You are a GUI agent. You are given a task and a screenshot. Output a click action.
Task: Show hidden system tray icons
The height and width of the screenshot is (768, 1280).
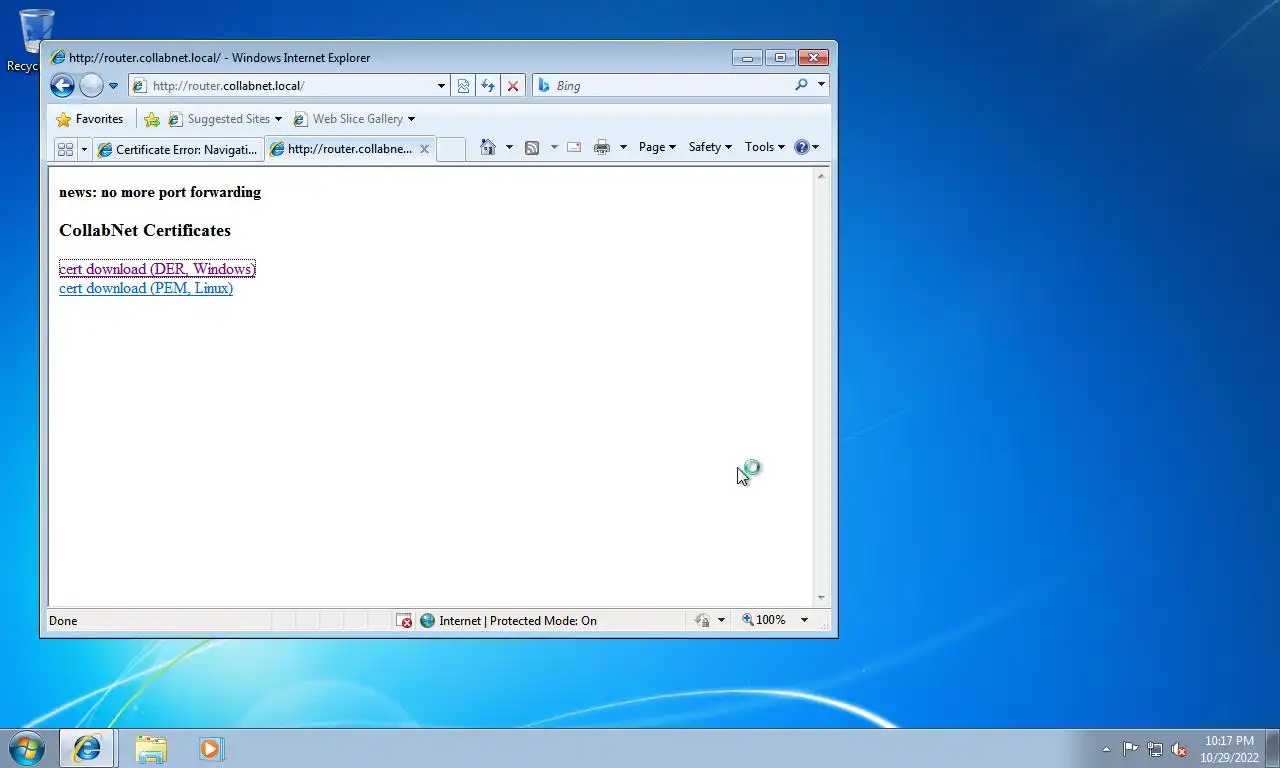pos(1106,749)
